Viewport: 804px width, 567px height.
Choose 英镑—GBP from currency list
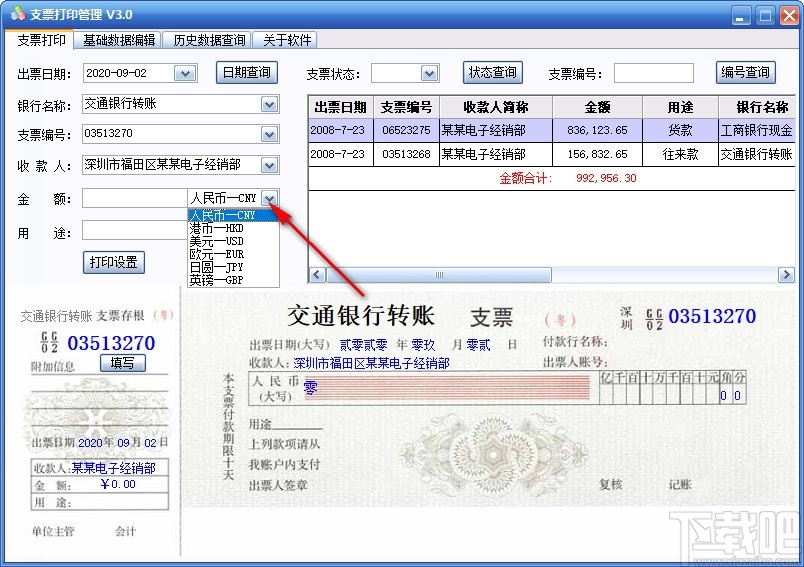pyautogui.click(x=233, y=280)
